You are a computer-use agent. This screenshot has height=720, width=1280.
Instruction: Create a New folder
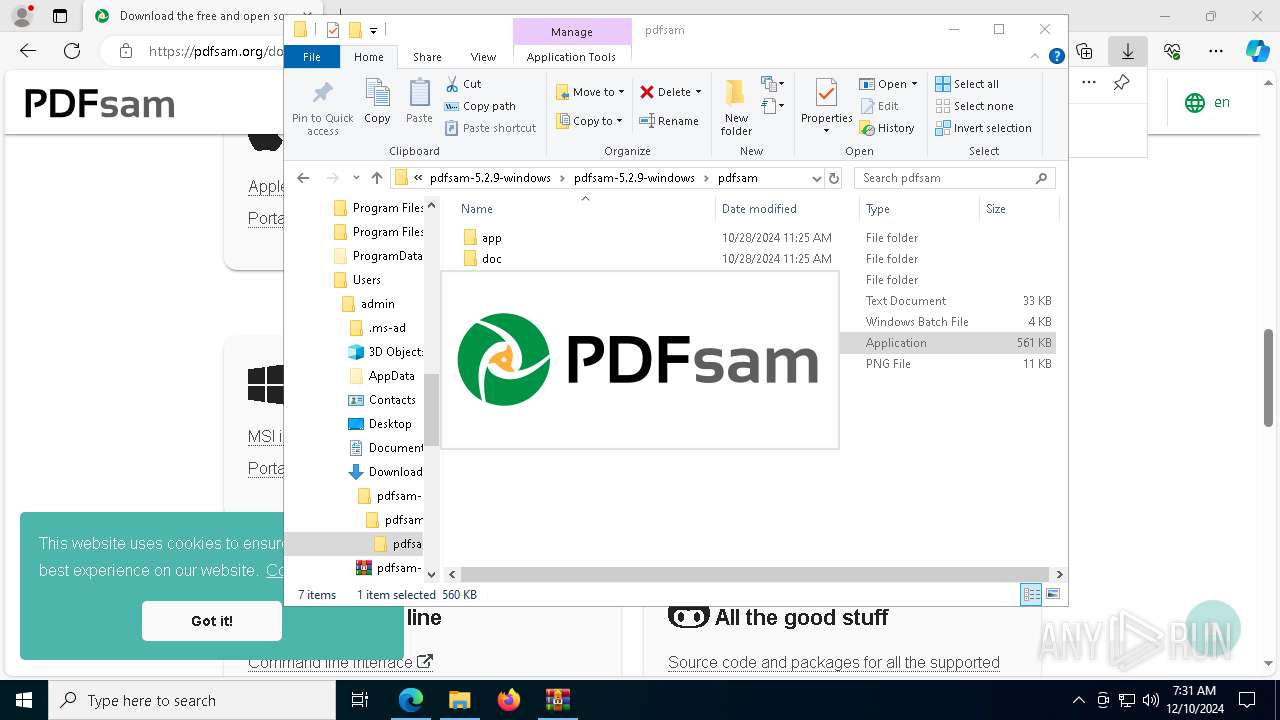[736, 107]
